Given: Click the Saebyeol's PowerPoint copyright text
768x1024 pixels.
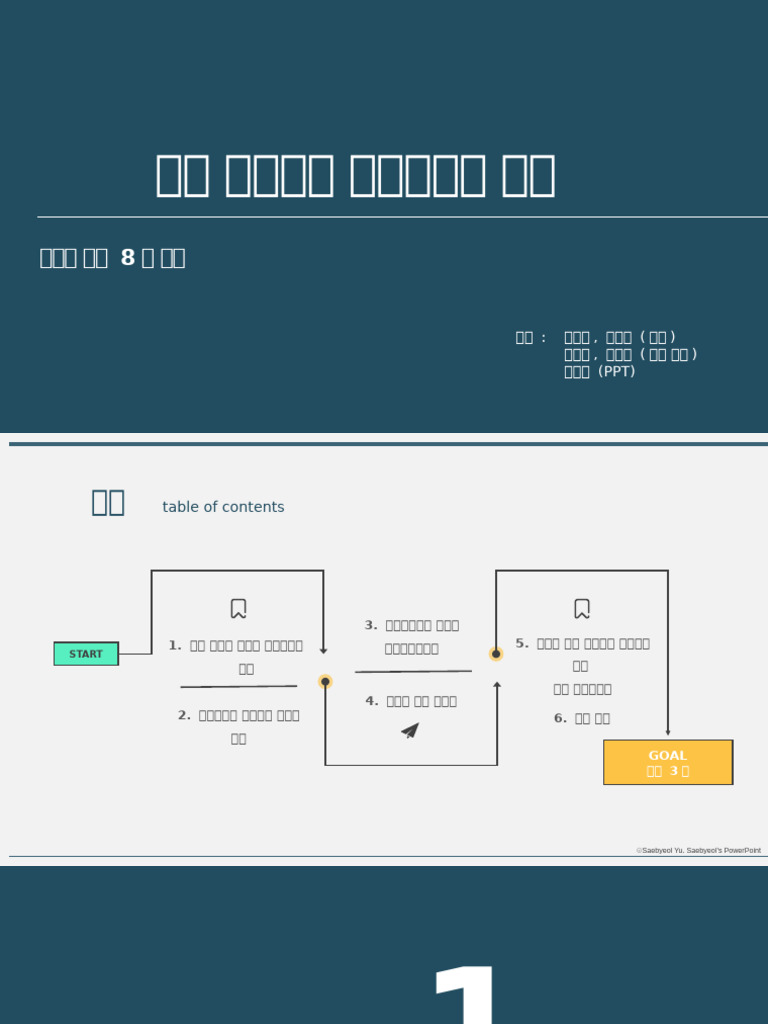Looking at the screenshot, I should [x=698, y=850].
